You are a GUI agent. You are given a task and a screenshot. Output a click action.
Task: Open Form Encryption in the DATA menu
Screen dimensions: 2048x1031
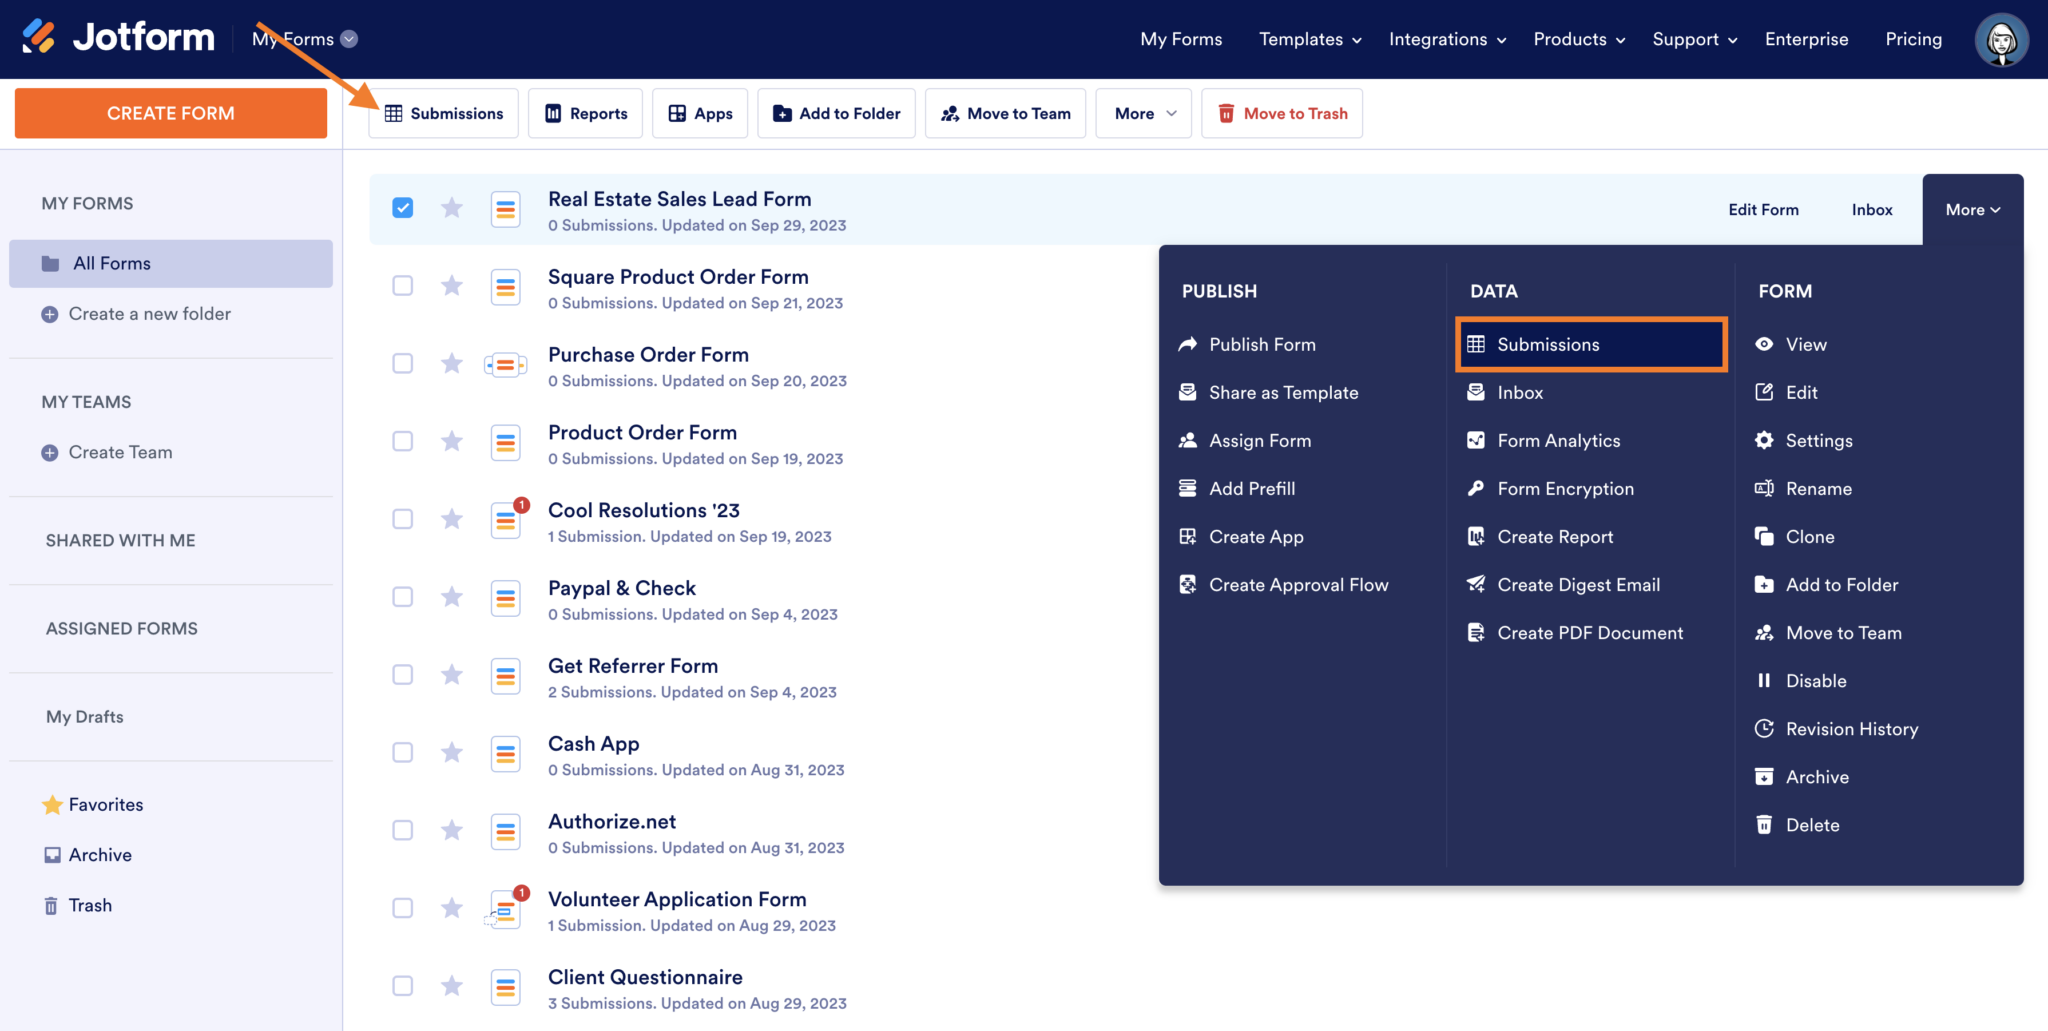[1565, 488]
